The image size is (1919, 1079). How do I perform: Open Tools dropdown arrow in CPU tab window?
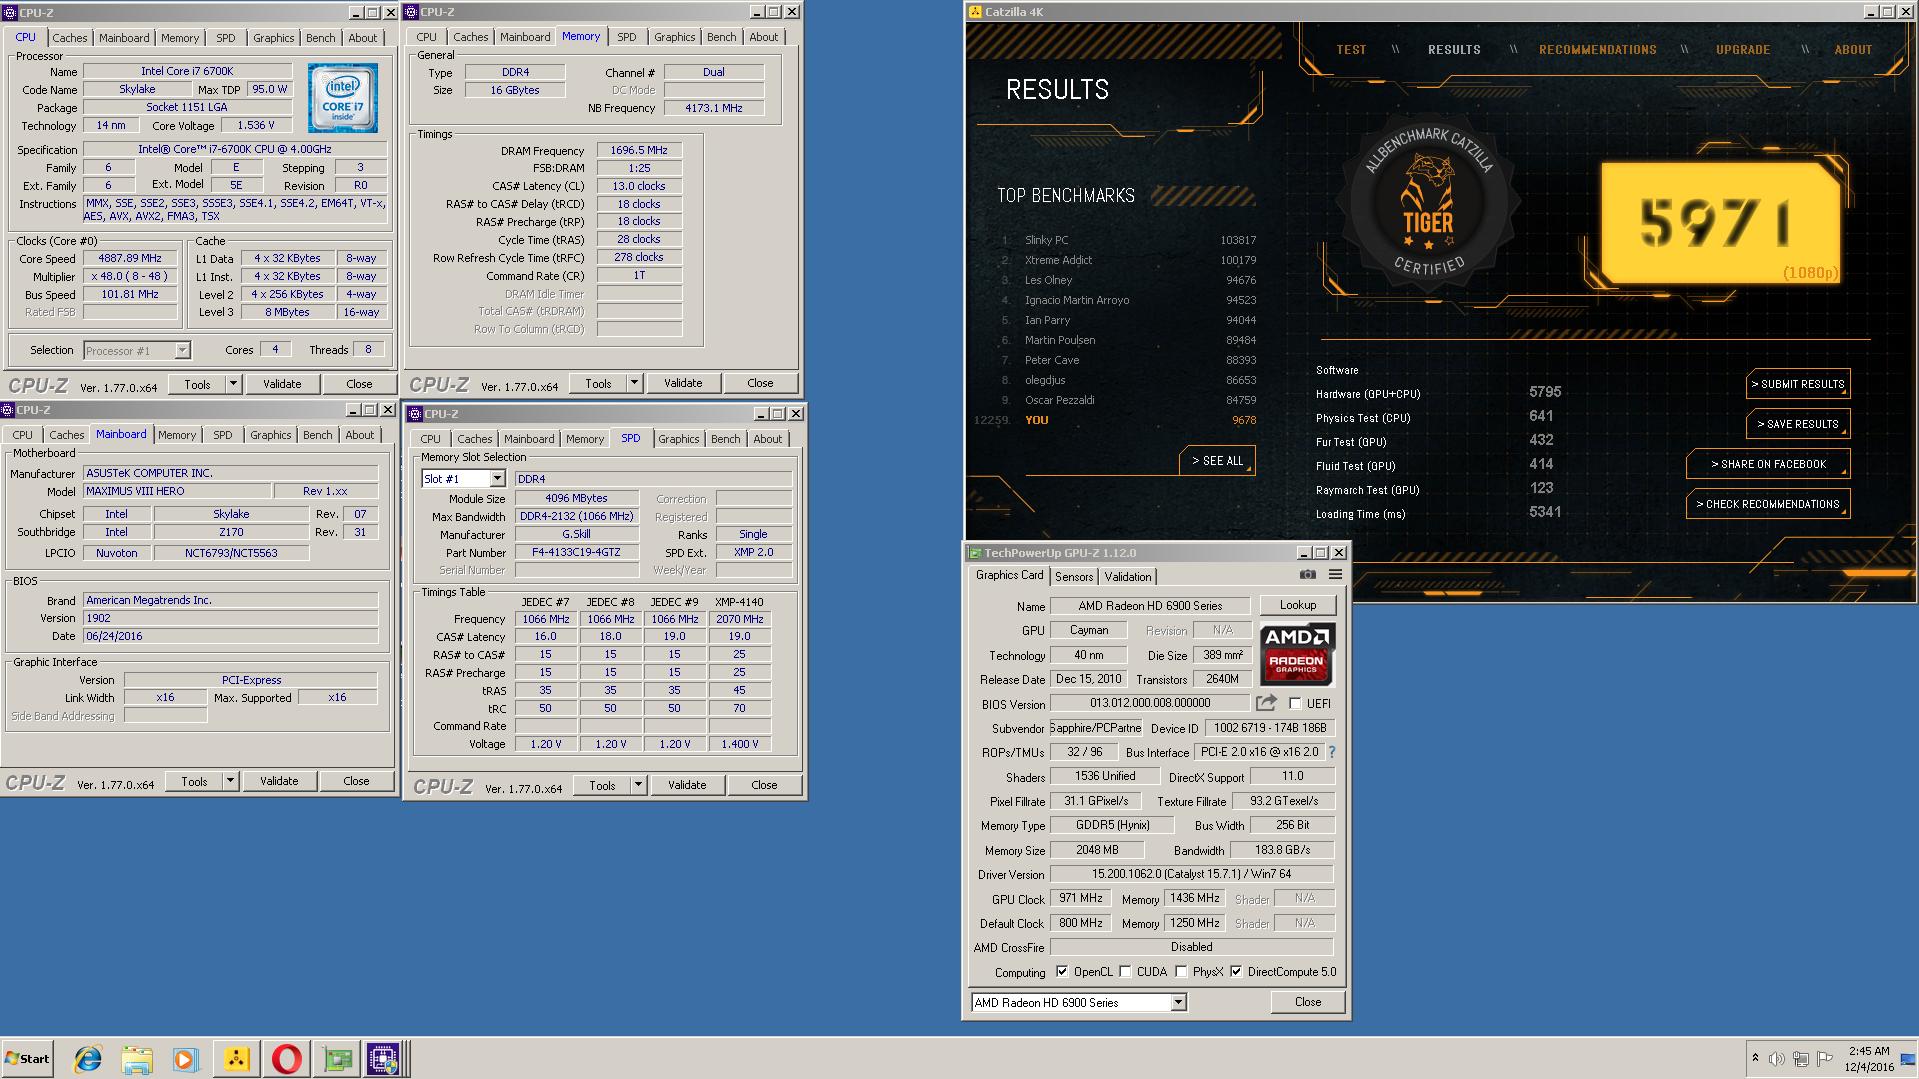coord(233,384)
